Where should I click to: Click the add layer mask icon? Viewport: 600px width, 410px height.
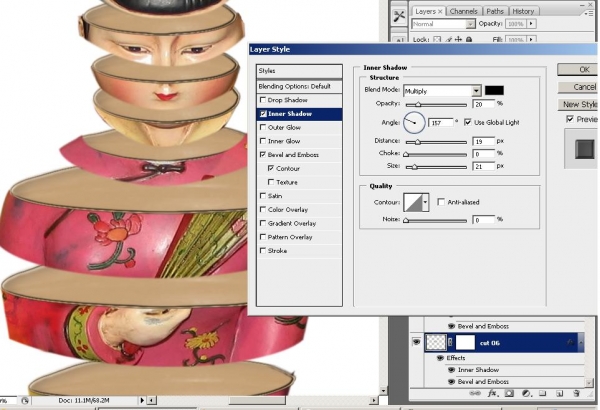(509, 394)
